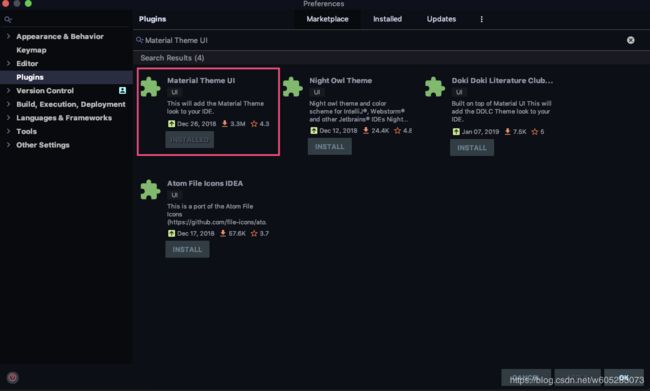Viewport: 650px width, 391px height.
Task: Open the Night Owl Theme plugin title
Action: click(x=340, y=80)
